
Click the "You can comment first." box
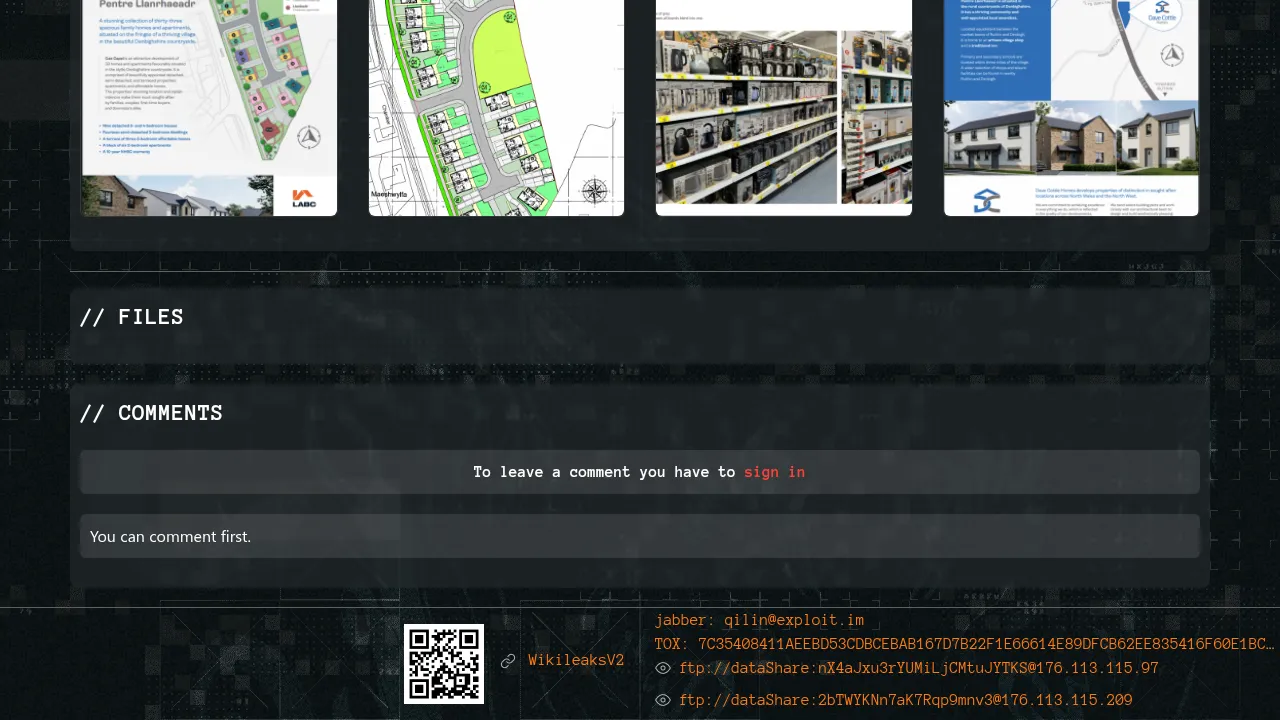point(640,536)
